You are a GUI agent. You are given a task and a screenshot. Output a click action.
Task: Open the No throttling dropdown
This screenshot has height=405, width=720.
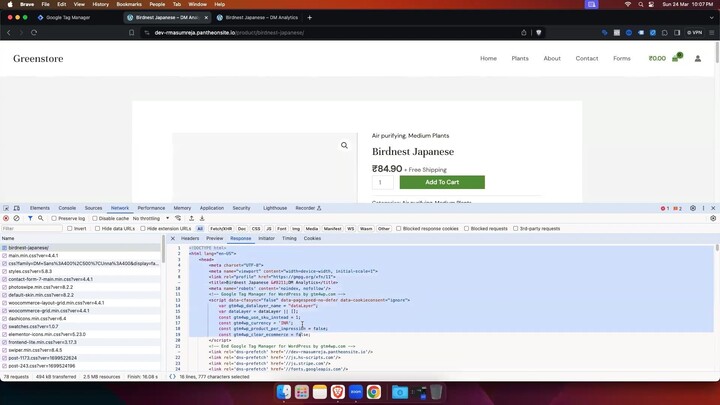(151, 219)
